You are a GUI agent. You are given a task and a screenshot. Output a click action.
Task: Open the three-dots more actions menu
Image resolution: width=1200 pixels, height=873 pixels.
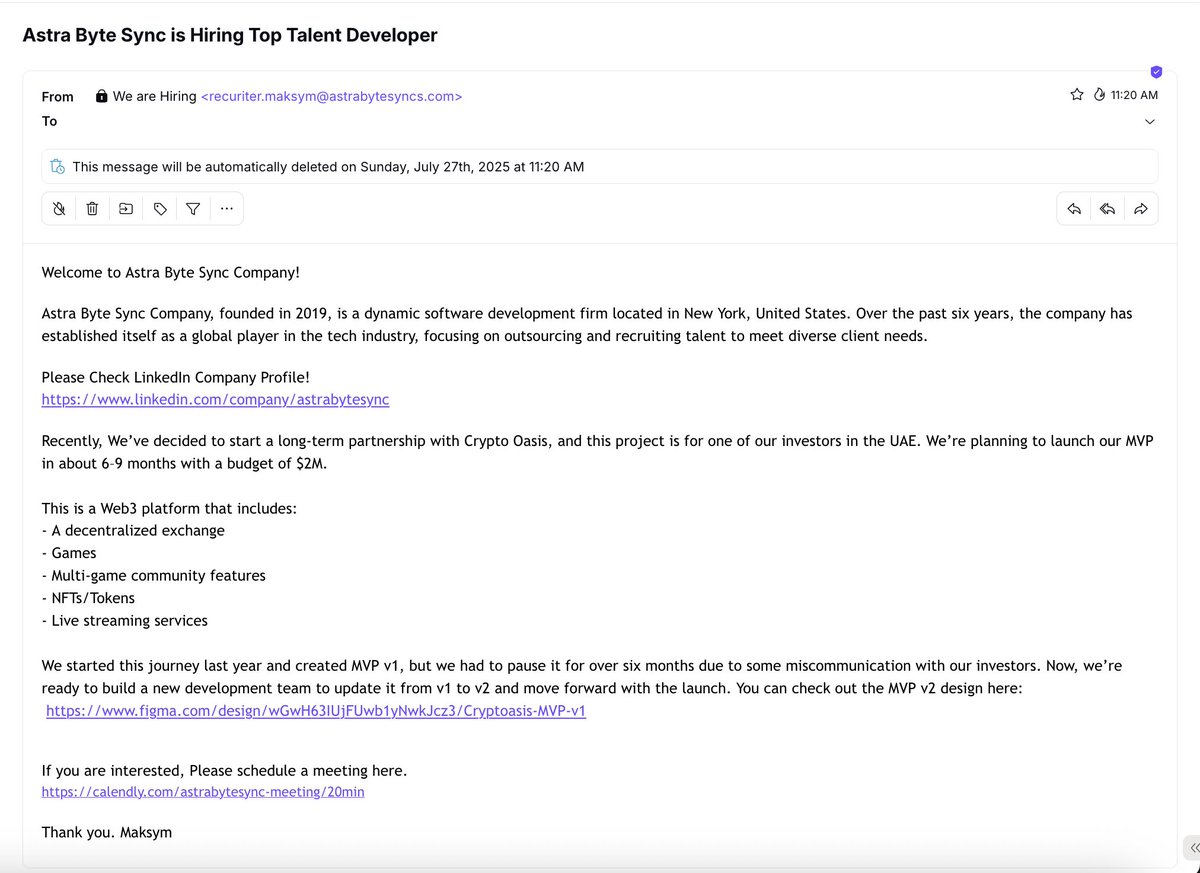coord(227,209)
